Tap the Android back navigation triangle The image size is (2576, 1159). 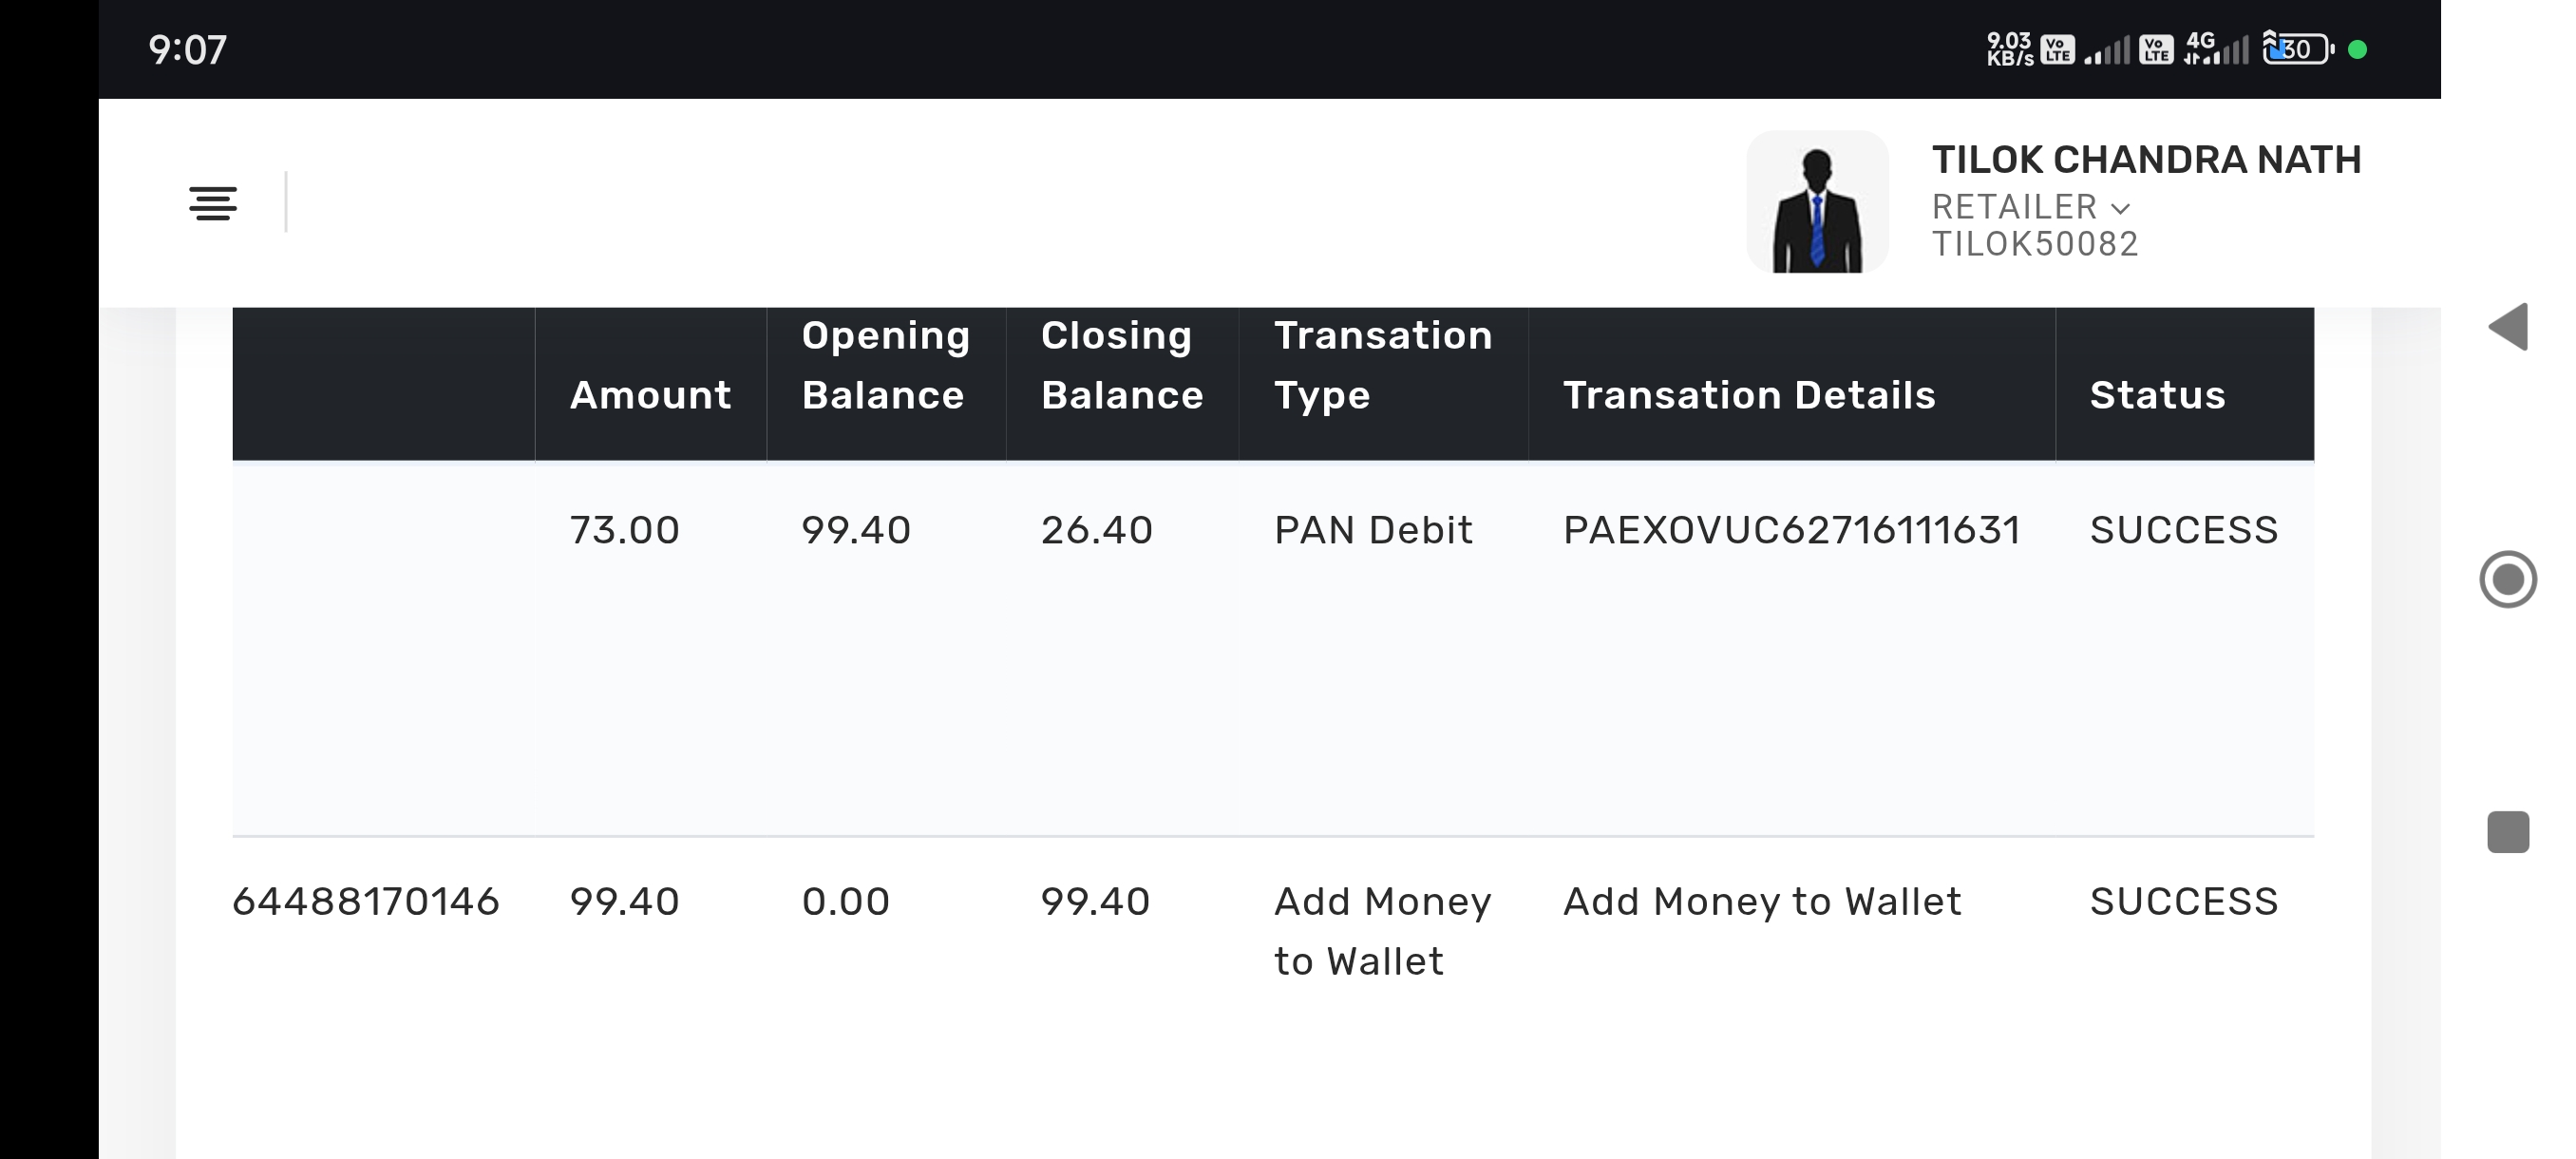pos(2508,327)
